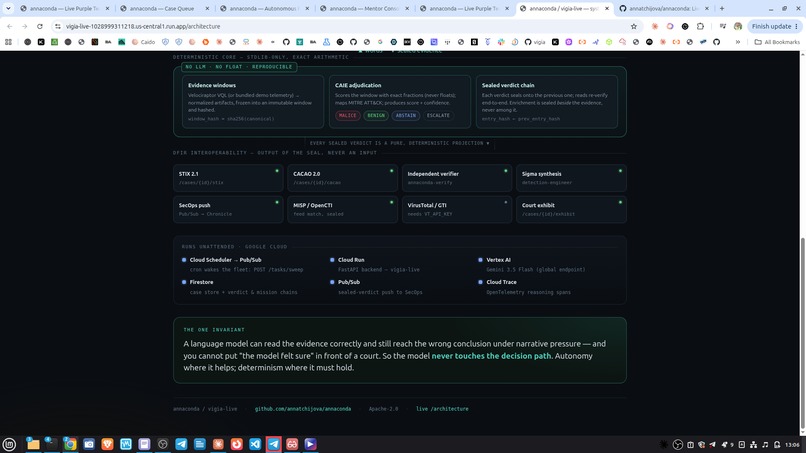The image size is (806, 453).
Task: Select the Sigma synthesis card
Action: [x=571, y=178]
